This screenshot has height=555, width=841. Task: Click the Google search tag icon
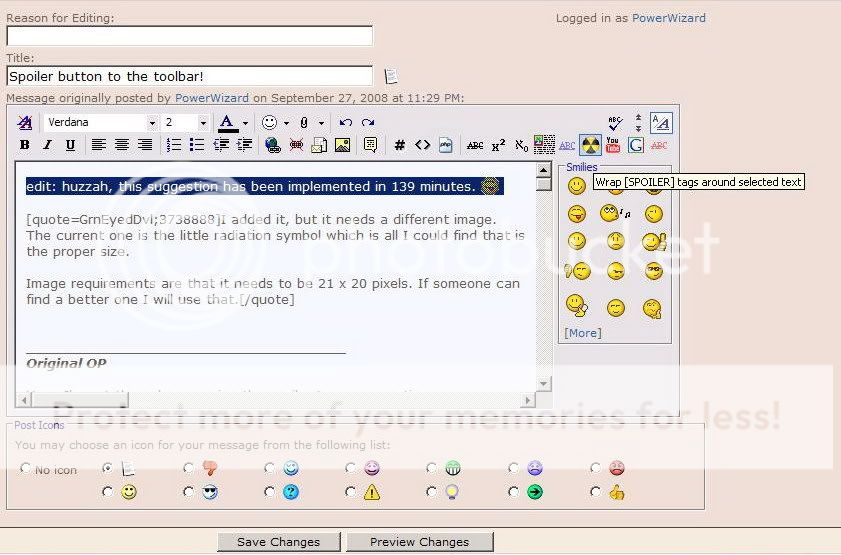coord(635,145)
